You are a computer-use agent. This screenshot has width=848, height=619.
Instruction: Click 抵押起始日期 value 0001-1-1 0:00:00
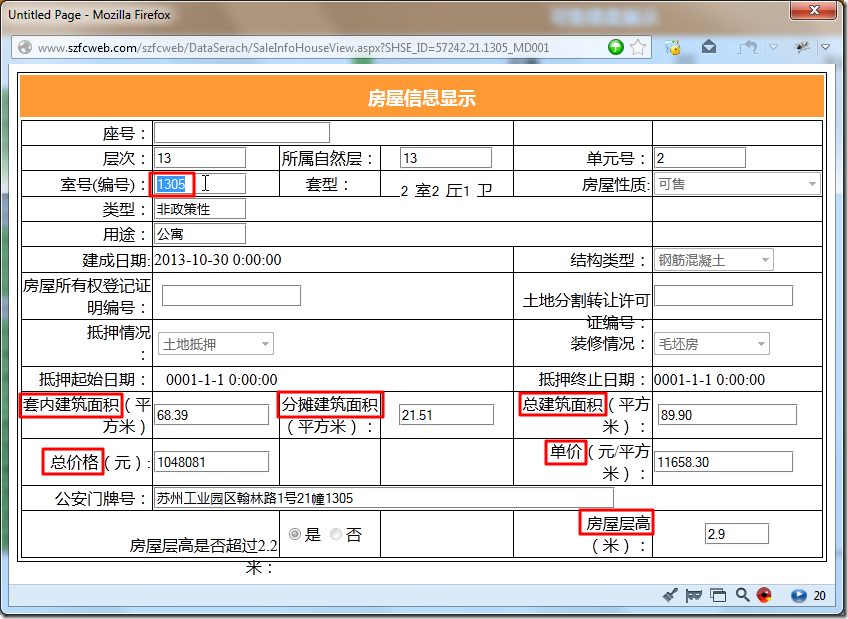pos(222,380)
